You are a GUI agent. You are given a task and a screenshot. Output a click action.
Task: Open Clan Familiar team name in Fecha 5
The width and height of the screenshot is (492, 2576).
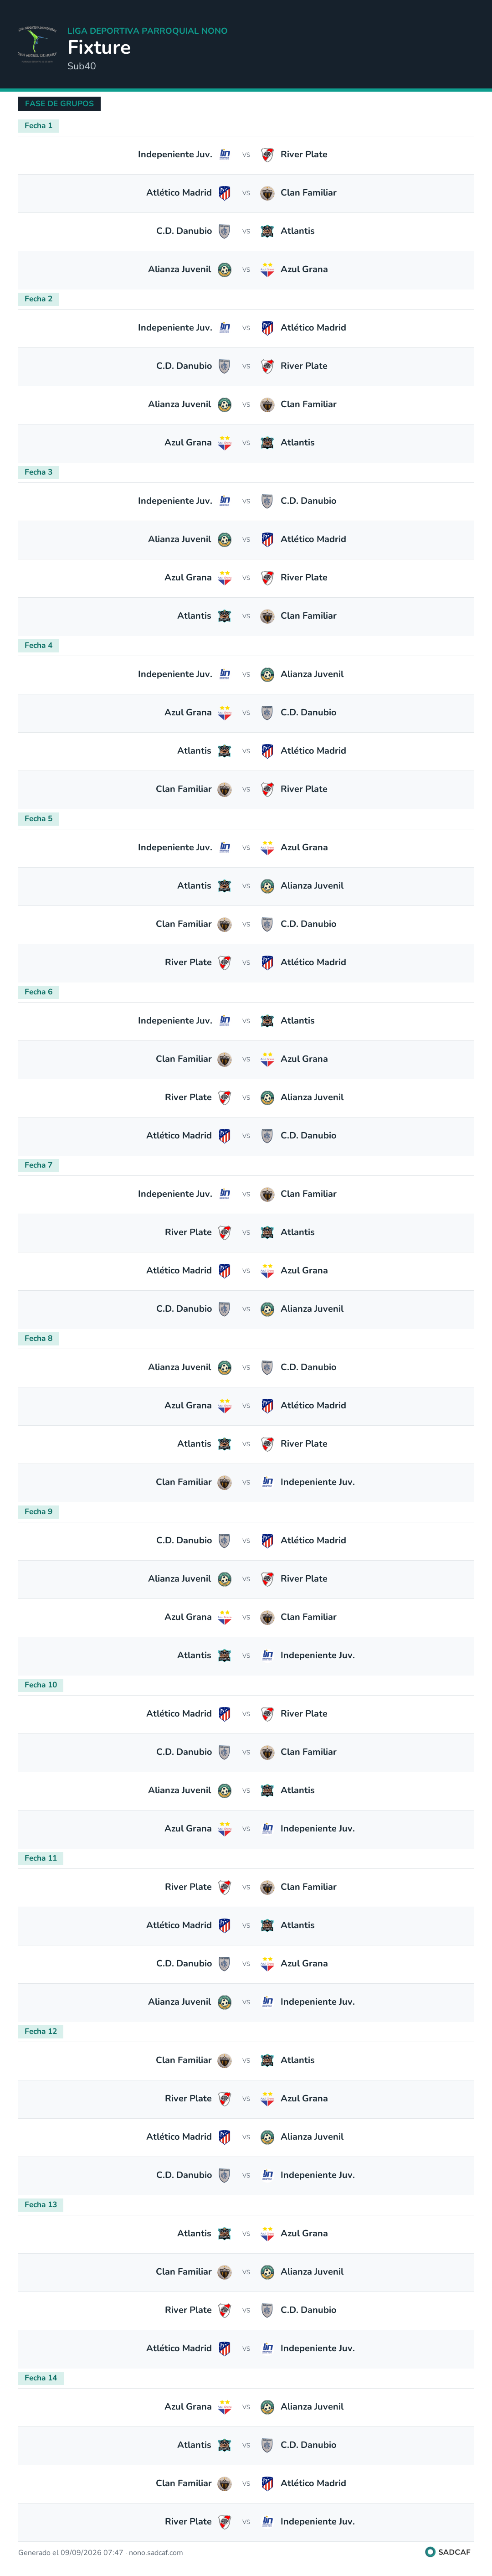click(x=184, y=924)
